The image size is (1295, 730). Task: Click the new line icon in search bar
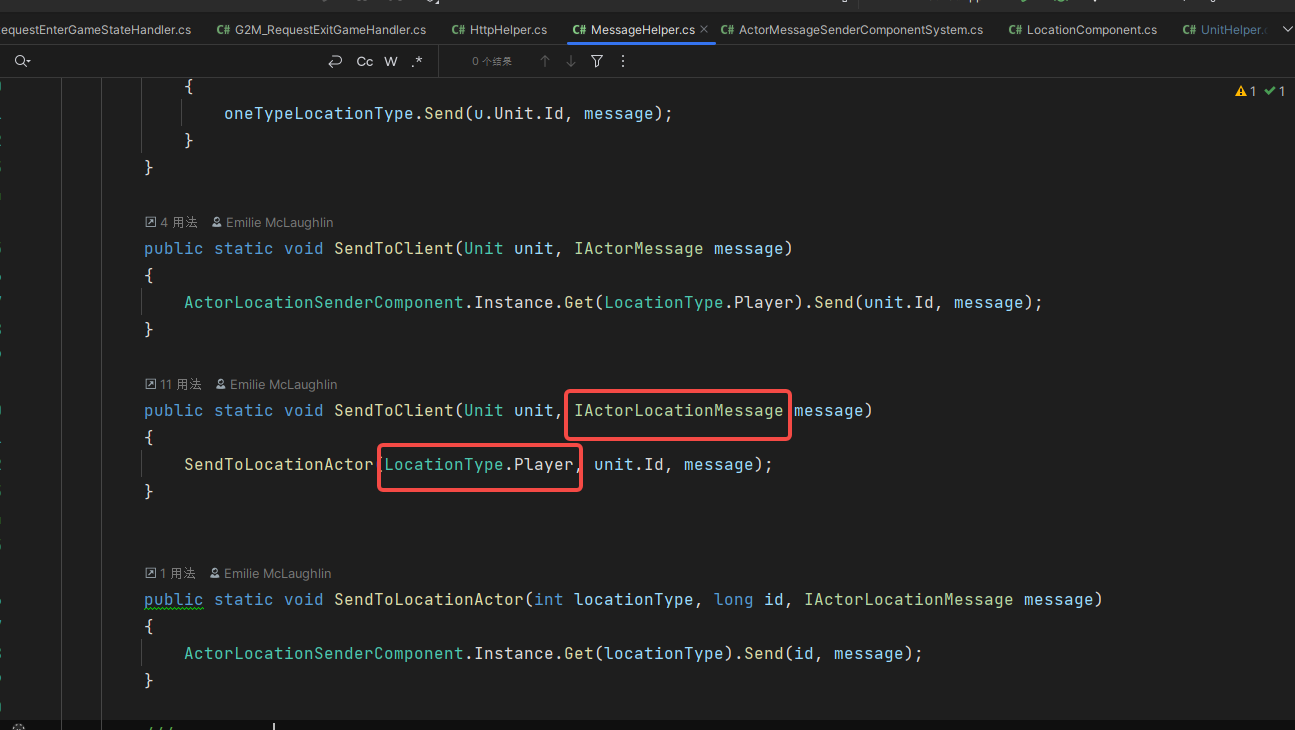(335, 62)
